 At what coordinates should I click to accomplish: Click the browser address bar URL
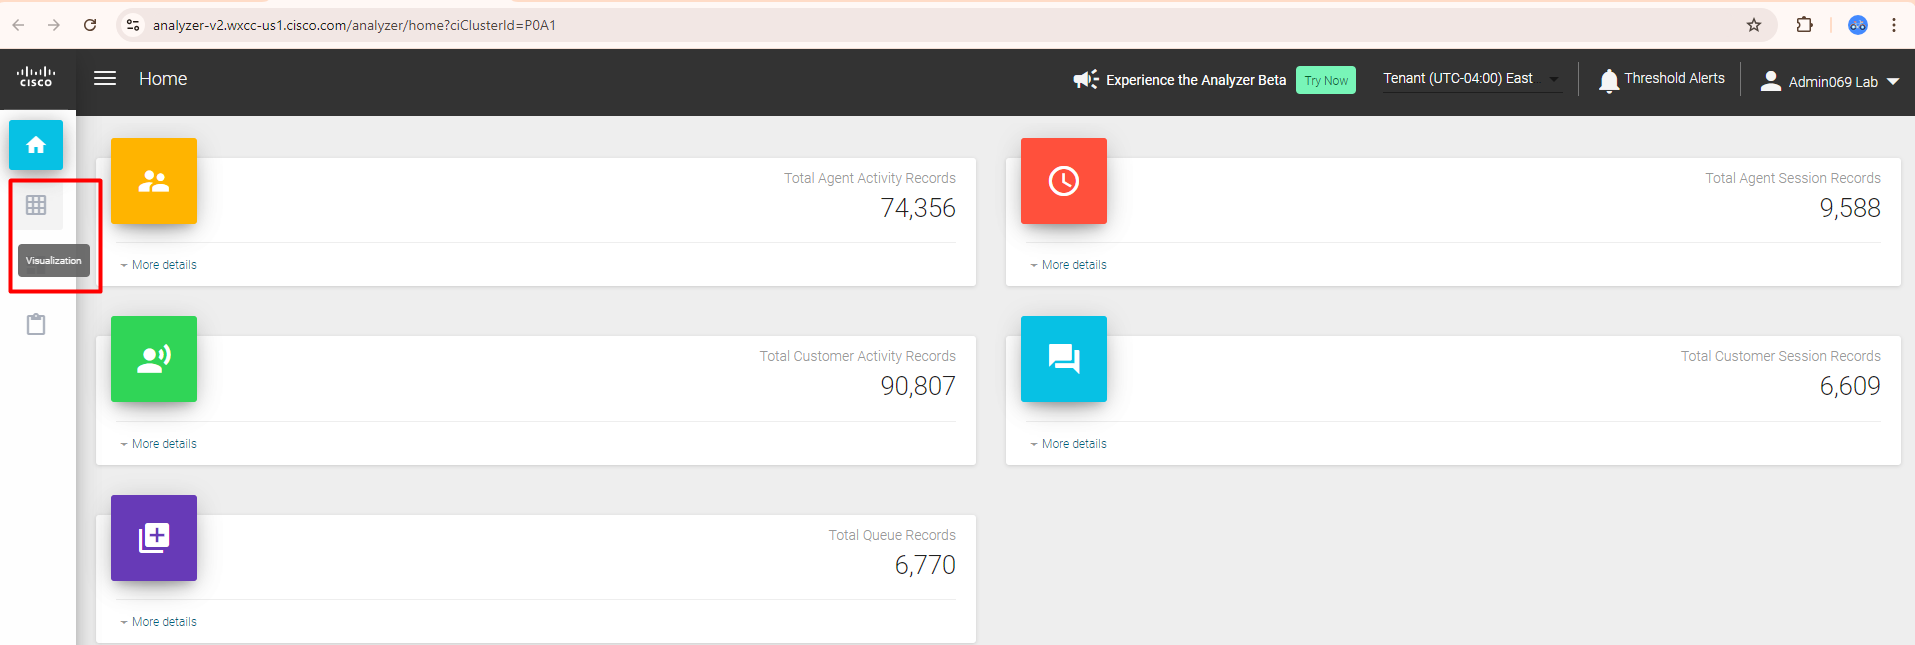(354, 25)
